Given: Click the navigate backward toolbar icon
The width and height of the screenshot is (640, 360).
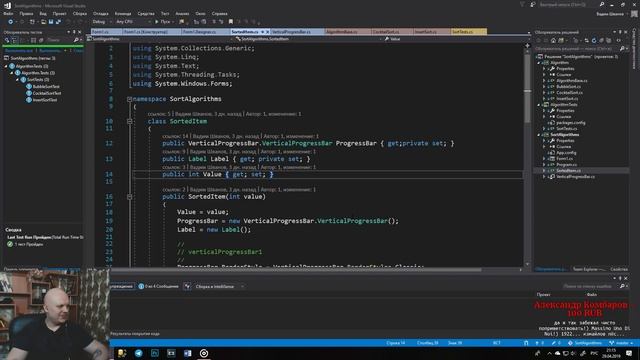Looking at the screenshot, I should [x=11, y=22].
